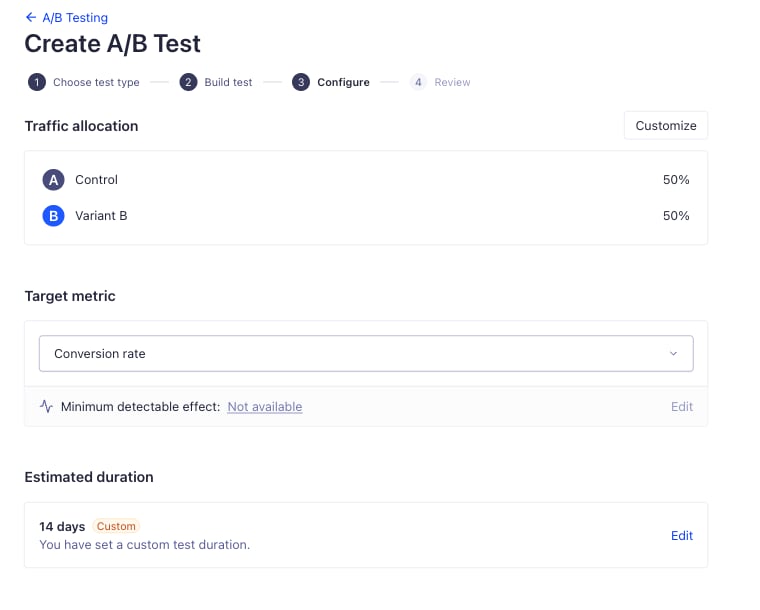Click the Control variant name
The width and height of the screenshot is (760, 610).
(x=96, y=180)
